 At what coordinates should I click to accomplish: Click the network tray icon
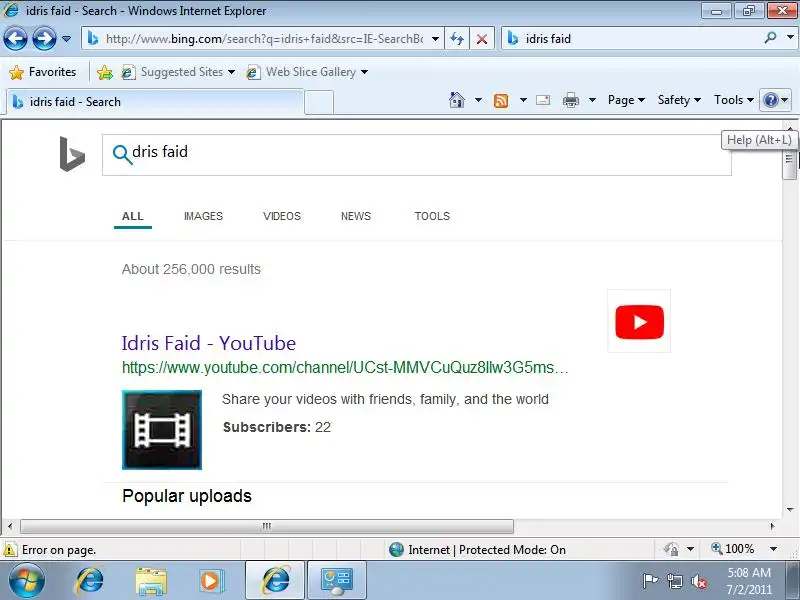click(675, 581)
